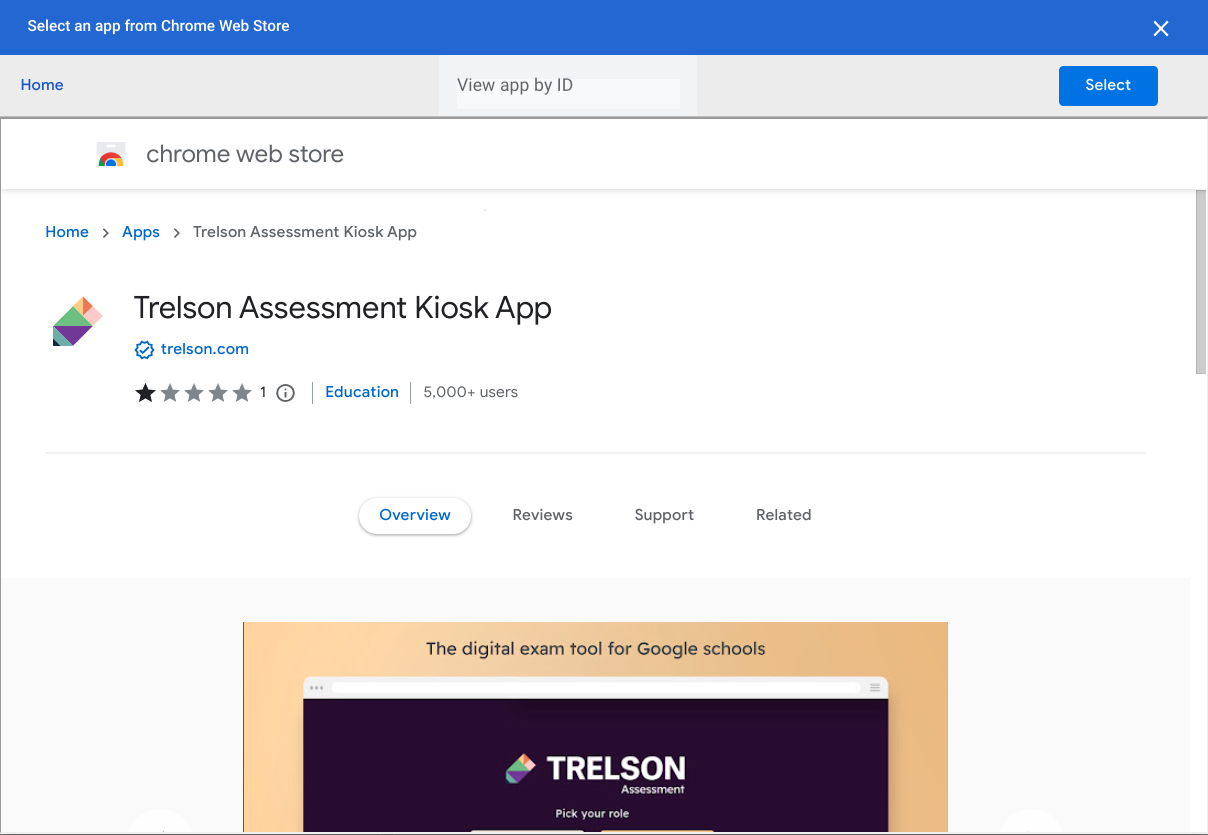Open the Support tab
The height and width of the screenshot is (835, 1208).
click(664, 514)
